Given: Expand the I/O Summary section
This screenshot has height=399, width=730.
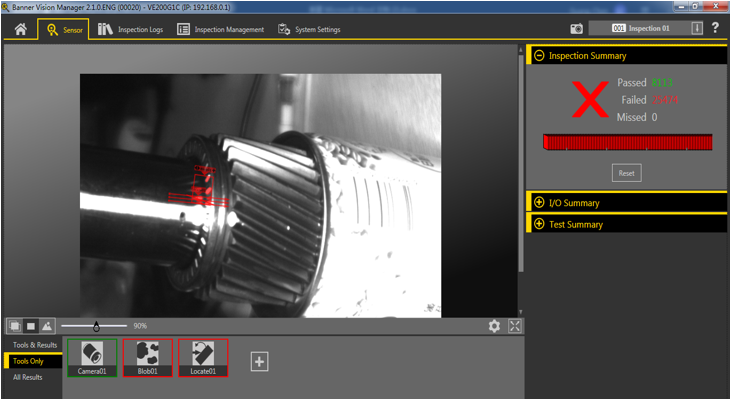Looking at the screenshot, I should (539, 203).
